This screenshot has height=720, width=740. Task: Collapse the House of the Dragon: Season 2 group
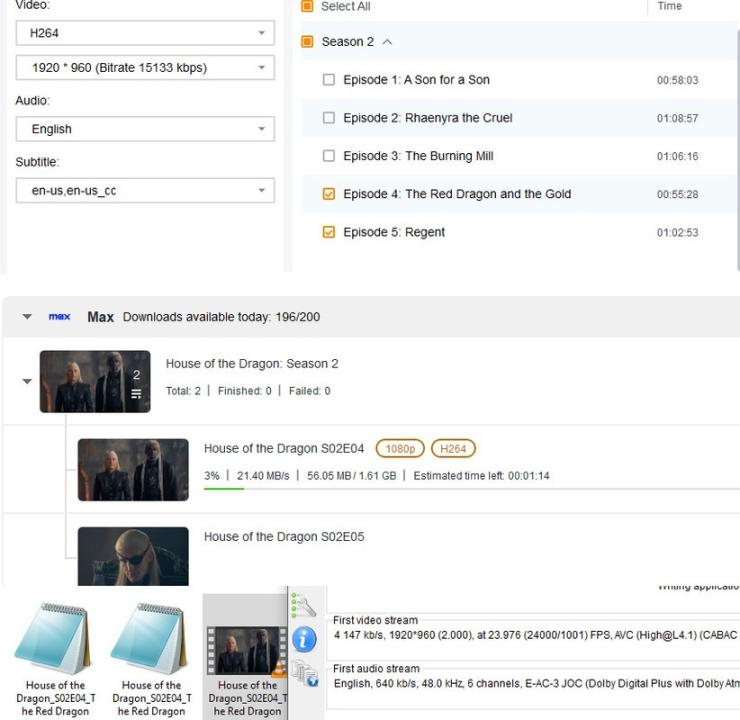[27, 381]
